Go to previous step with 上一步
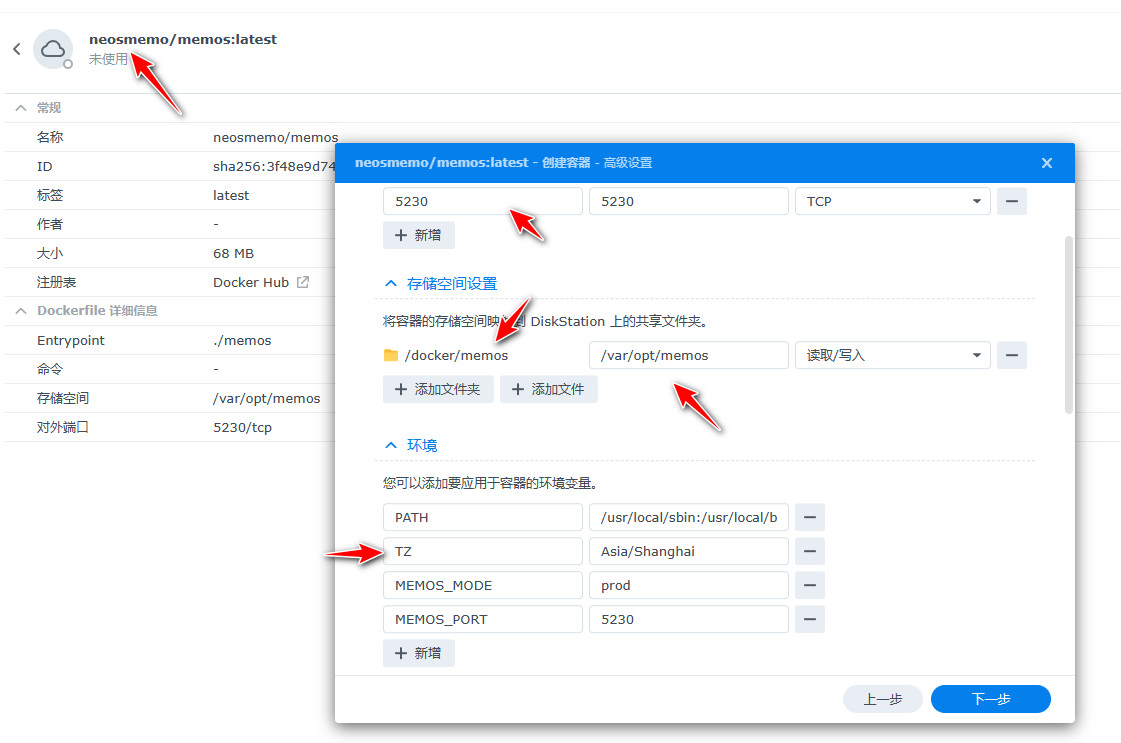Image resolution: width=1121 pixels, height=743 pixels. coord(882,699)
